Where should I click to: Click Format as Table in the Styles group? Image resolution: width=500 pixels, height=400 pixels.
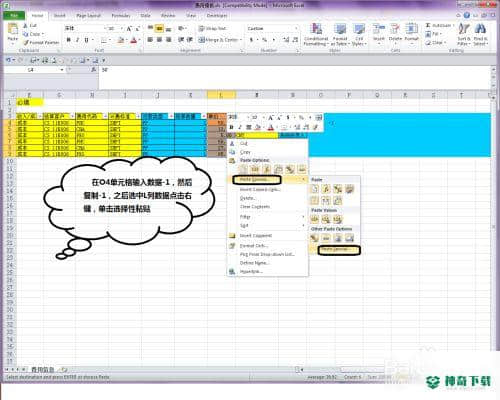coord(340,34)
